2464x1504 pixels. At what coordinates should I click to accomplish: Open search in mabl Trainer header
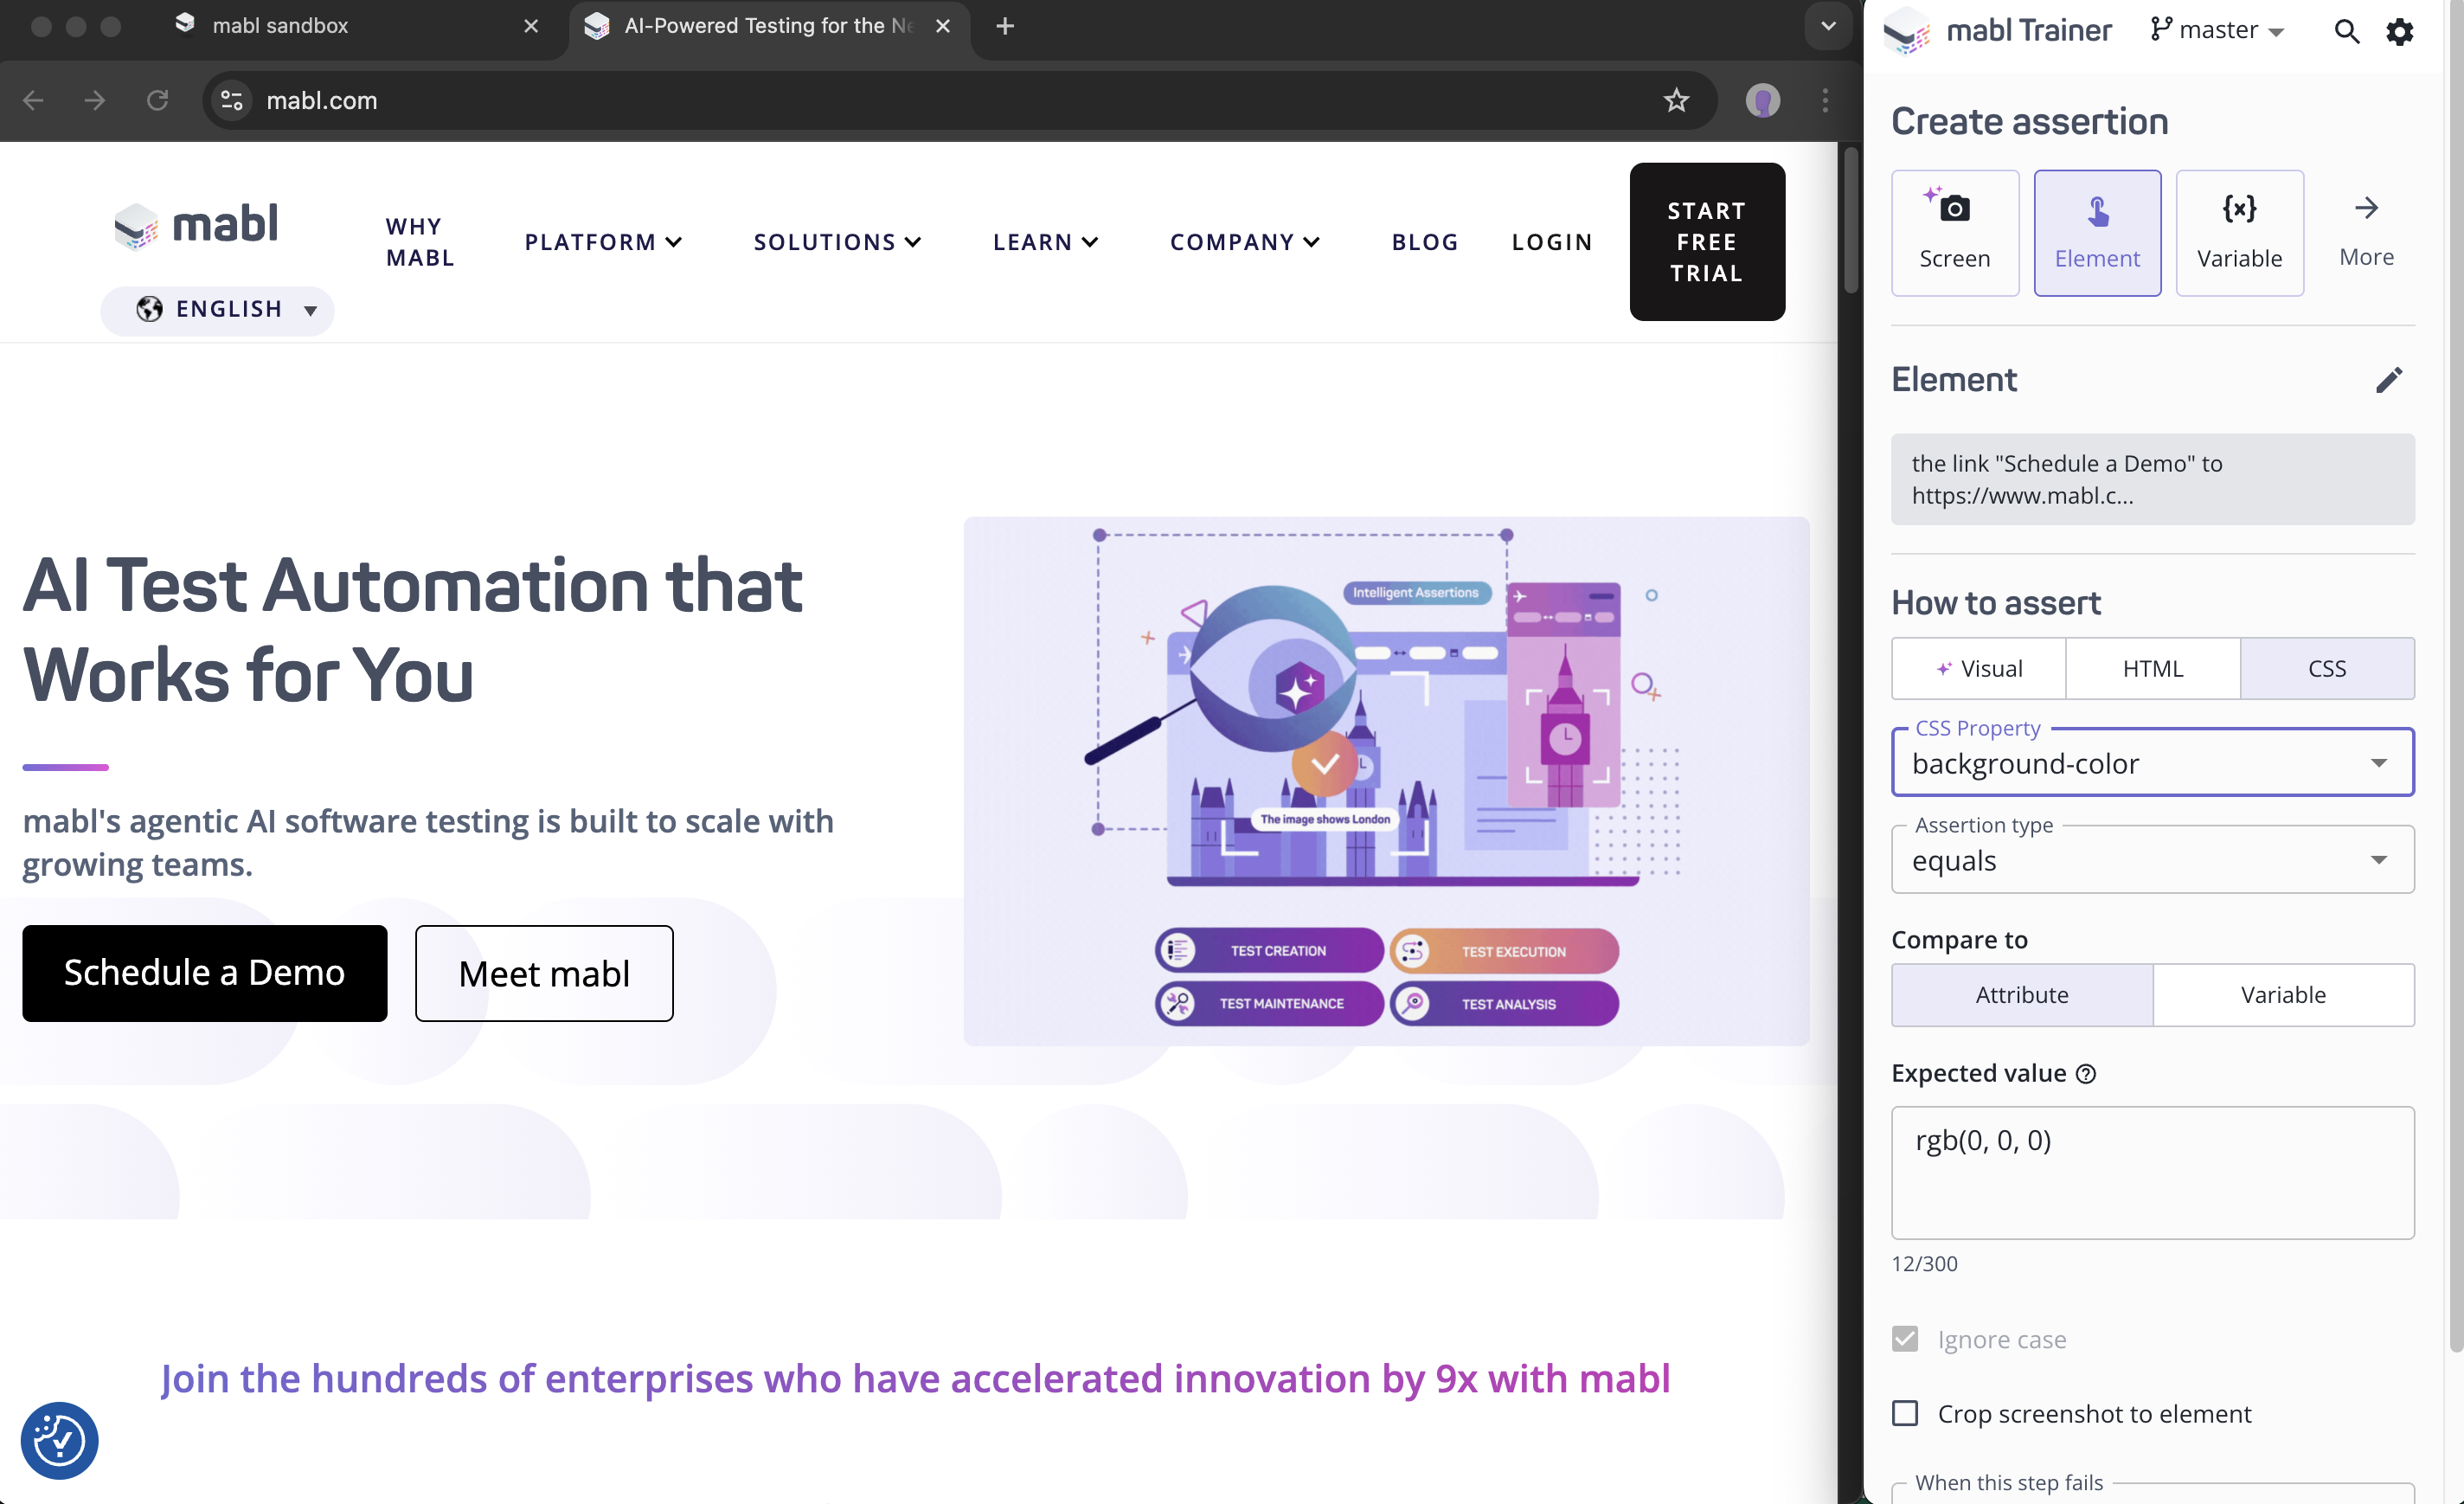[2346, 32]
